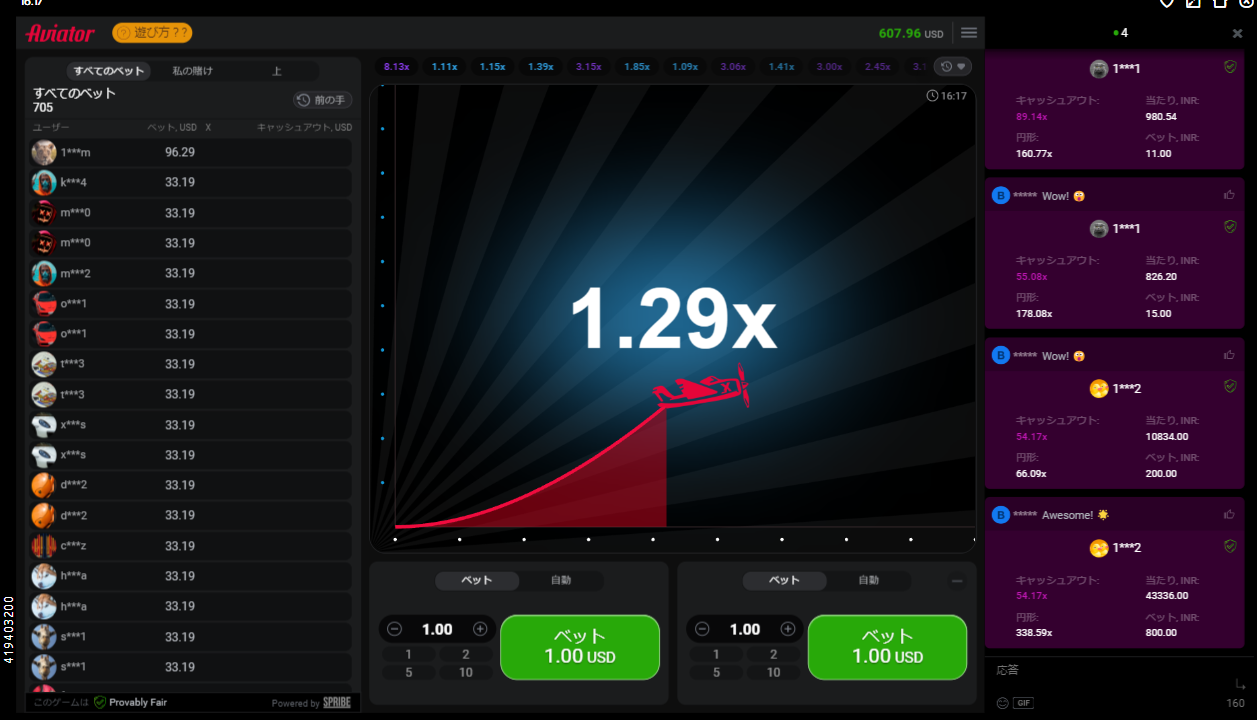1257x720 pixels.
Task: Select the ベット toggle in right panel
Action: [784, 580]
